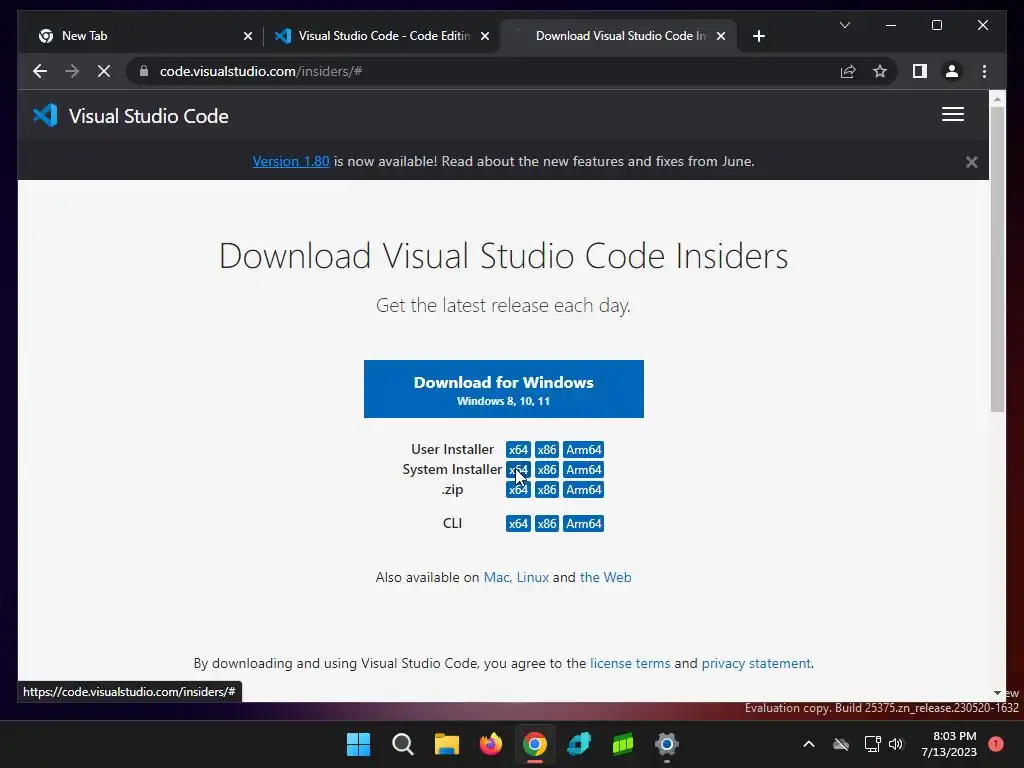Show hidden system tray icons
Viewport: 1024px width, 768px height.
point(808,744)
